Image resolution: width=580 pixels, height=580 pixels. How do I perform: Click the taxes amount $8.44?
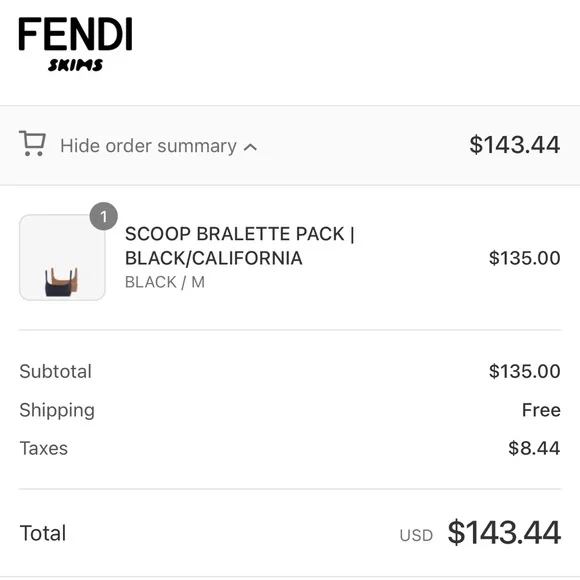pyautogui.click(x=534, y=448)
